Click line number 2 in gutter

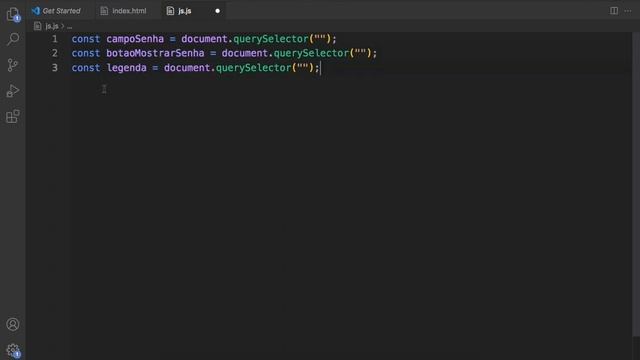point(55,53)
